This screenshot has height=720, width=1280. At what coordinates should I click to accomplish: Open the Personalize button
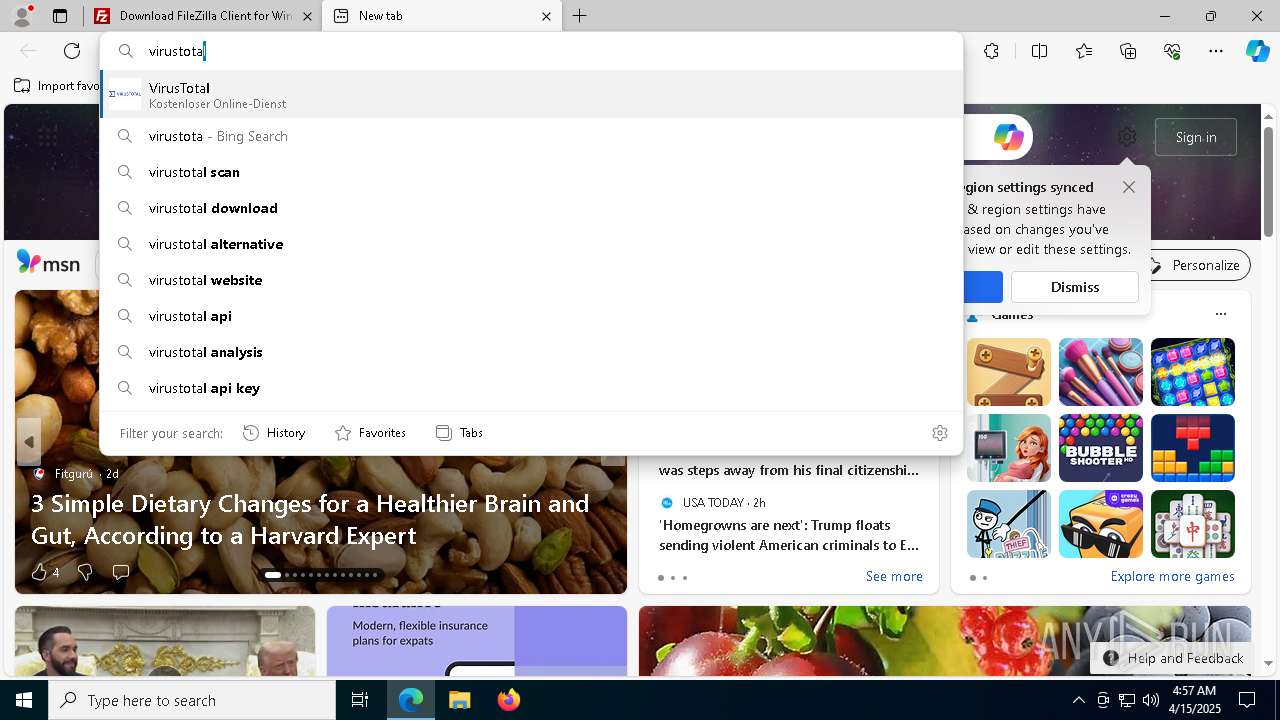(1194, 265)
